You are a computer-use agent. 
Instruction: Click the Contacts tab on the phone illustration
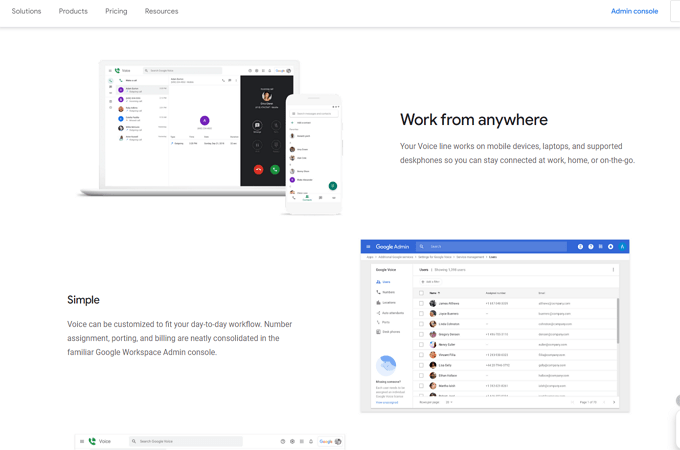pyautogui.click(x=307, y=198)
